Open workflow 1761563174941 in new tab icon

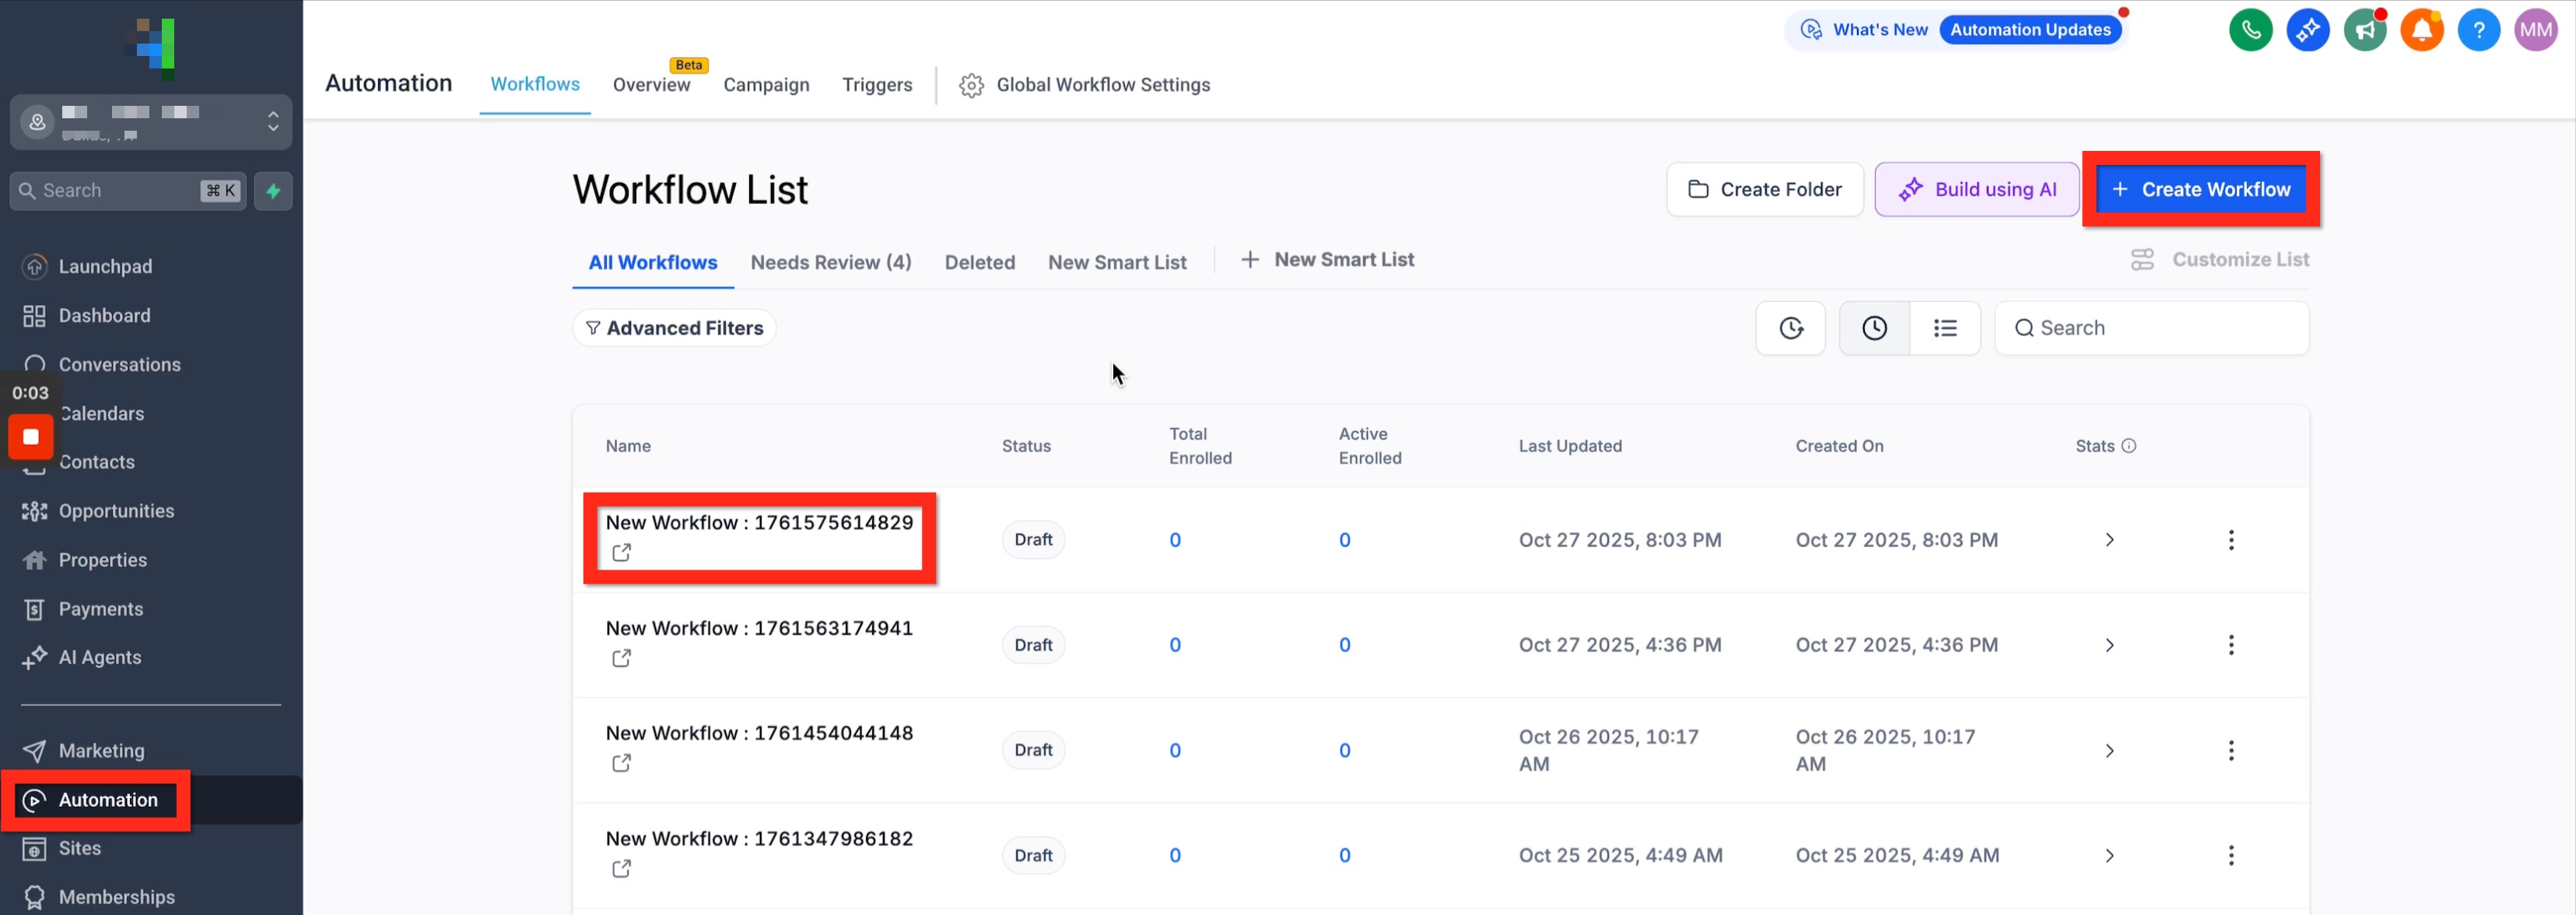[x=621, y=658]
